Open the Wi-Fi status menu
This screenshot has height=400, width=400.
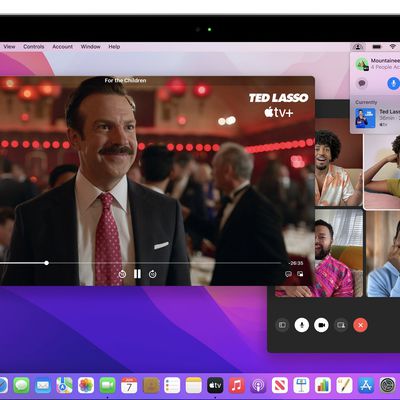[x=393, y=47]
